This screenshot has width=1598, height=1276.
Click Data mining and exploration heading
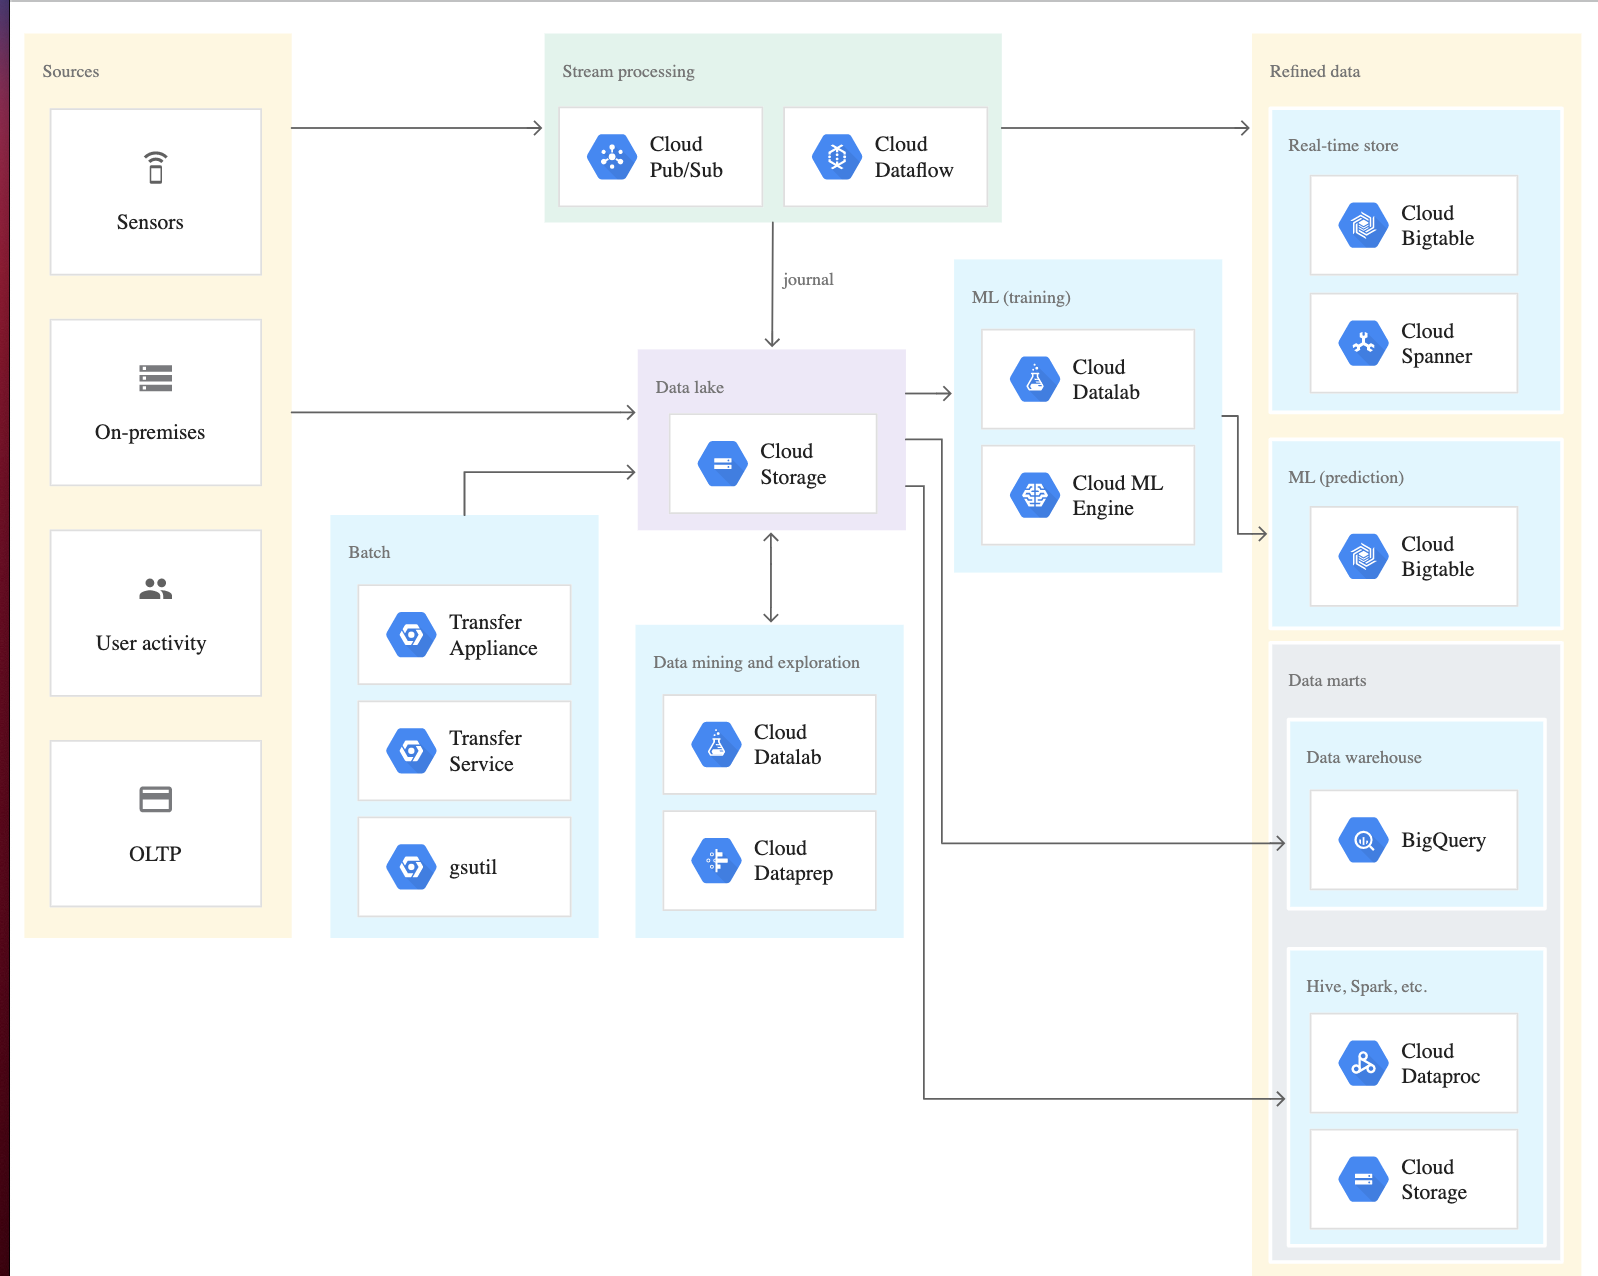756,662
